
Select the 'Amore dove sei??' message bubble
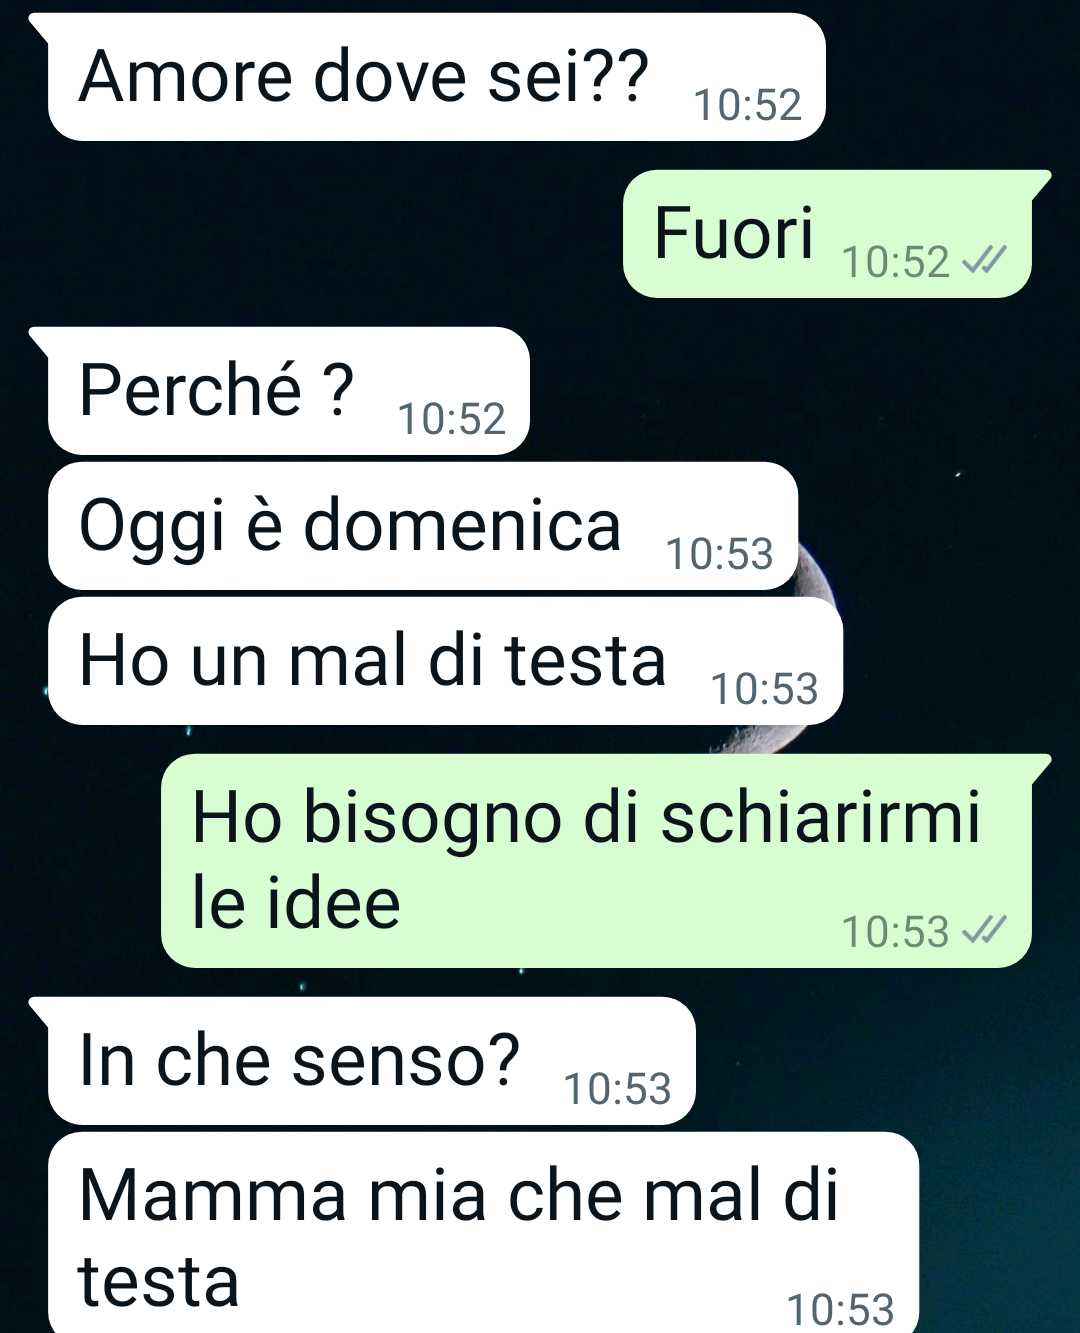pyautogui.click(x=436, y=77)
